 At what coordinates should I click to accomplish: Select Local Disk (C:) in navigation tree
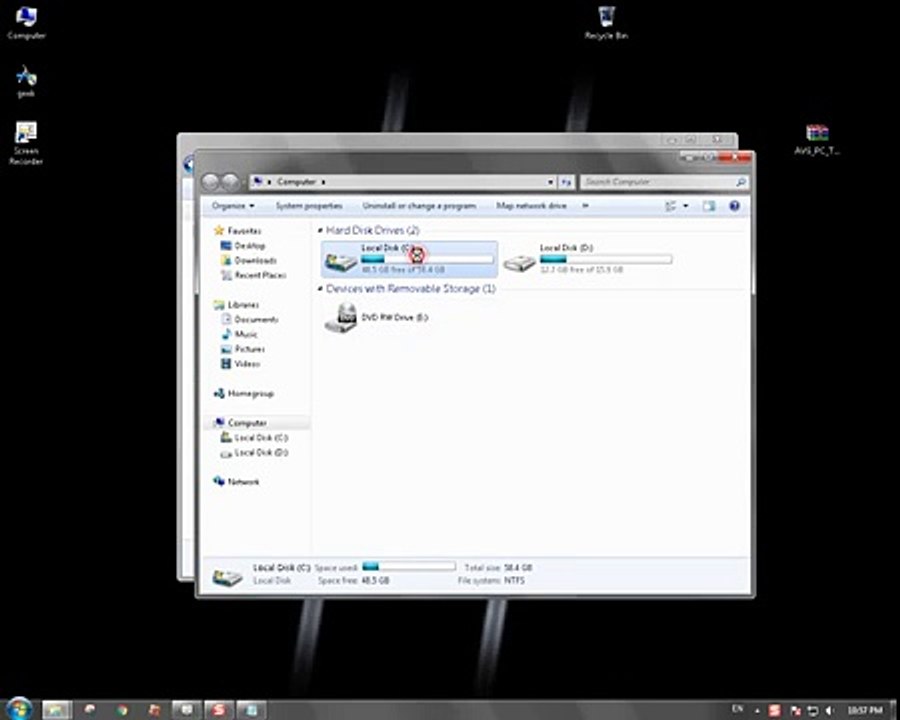pyautogui.click(x=254, y=438)
